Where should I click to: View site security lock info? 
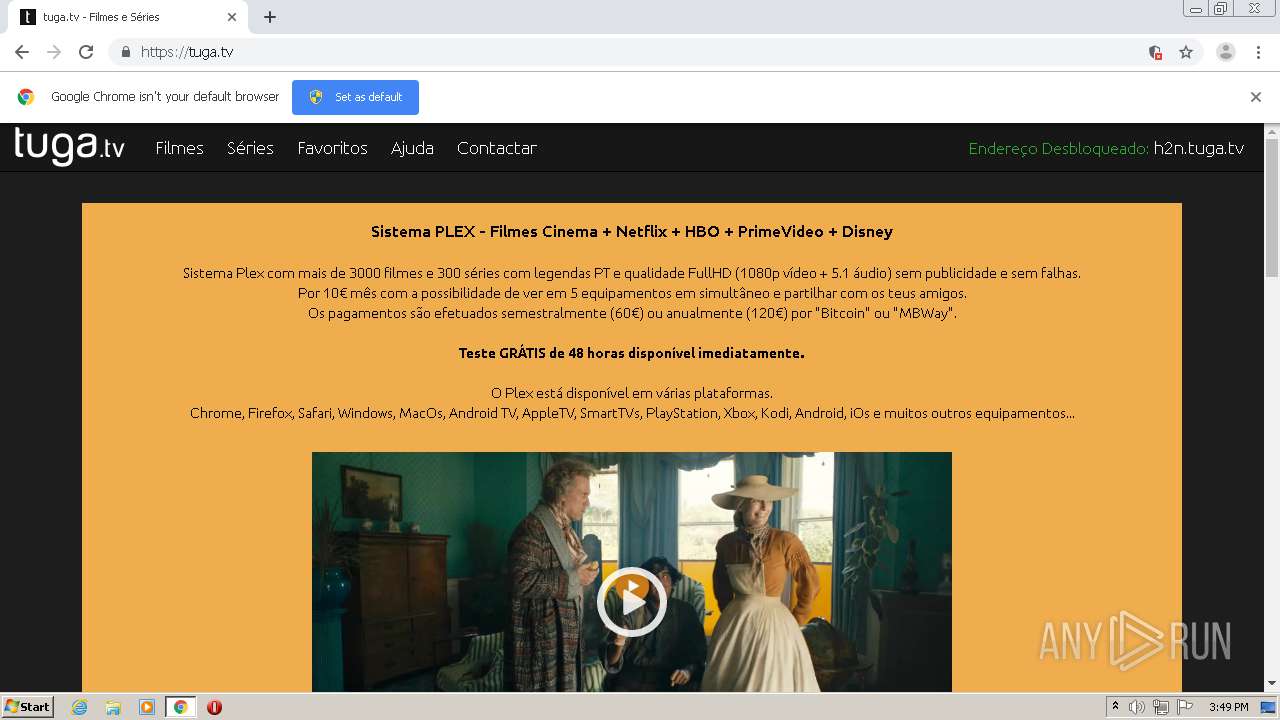pyautogui.click(x=125, y=52)
